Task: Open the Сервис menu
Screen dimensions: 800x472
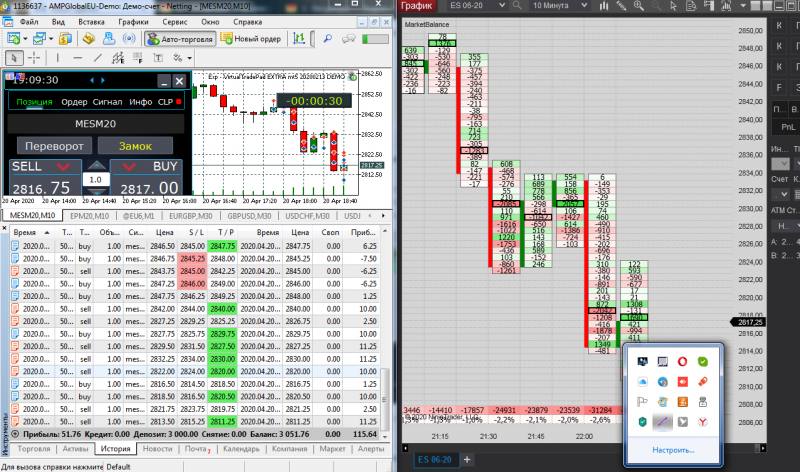Action: [x=174, y=22]
